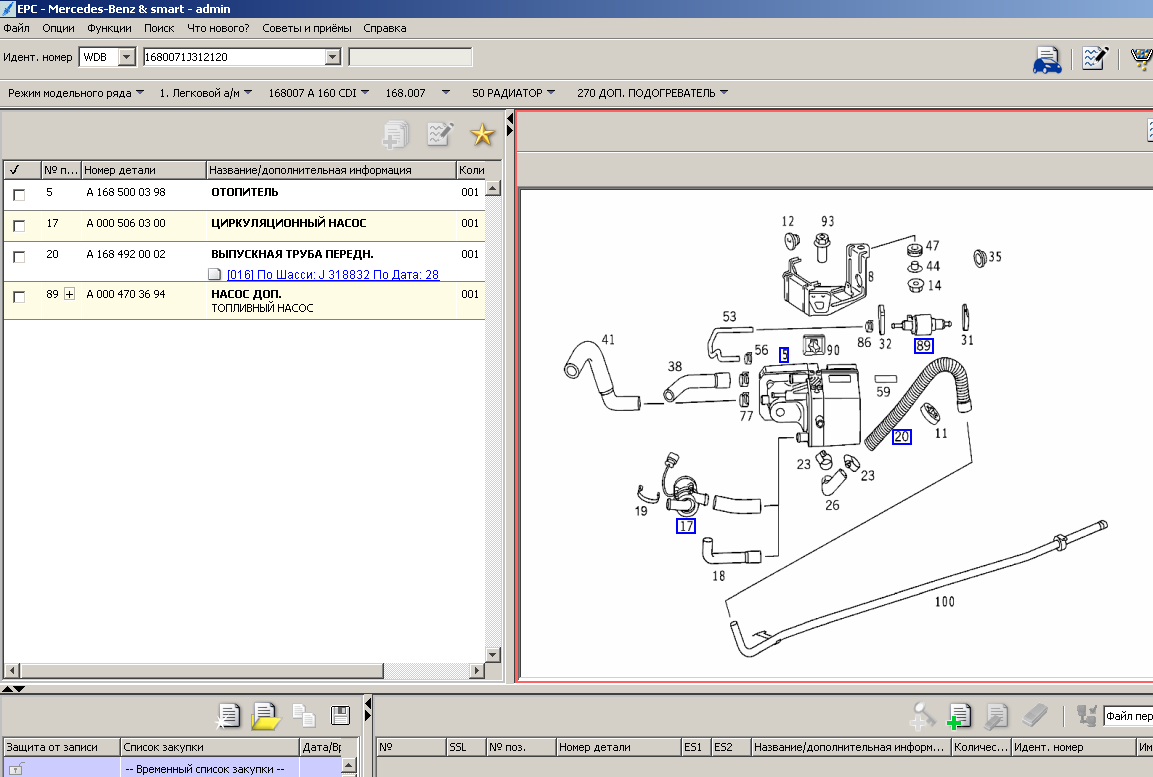This screenshot has height=777, width=1153.
Task: Open the 50 РАДИАТОР group dropdown
Action: (x=550, y=93)
